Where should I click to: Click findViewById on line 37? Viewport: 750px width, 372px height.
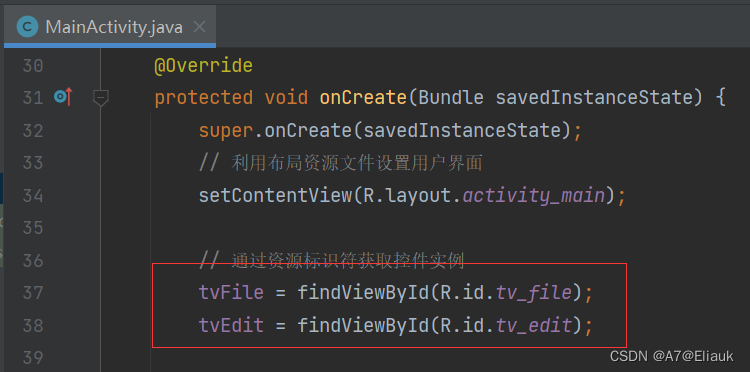(x=363, y=293)
